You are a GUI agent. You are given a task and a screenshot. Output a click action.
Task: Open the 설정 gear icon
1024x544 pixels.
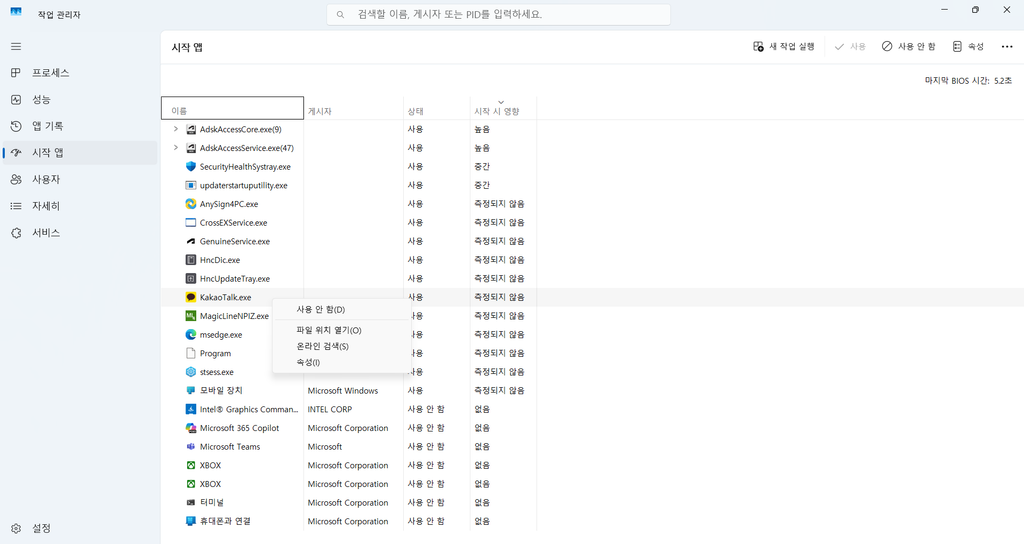coord(16,528)
